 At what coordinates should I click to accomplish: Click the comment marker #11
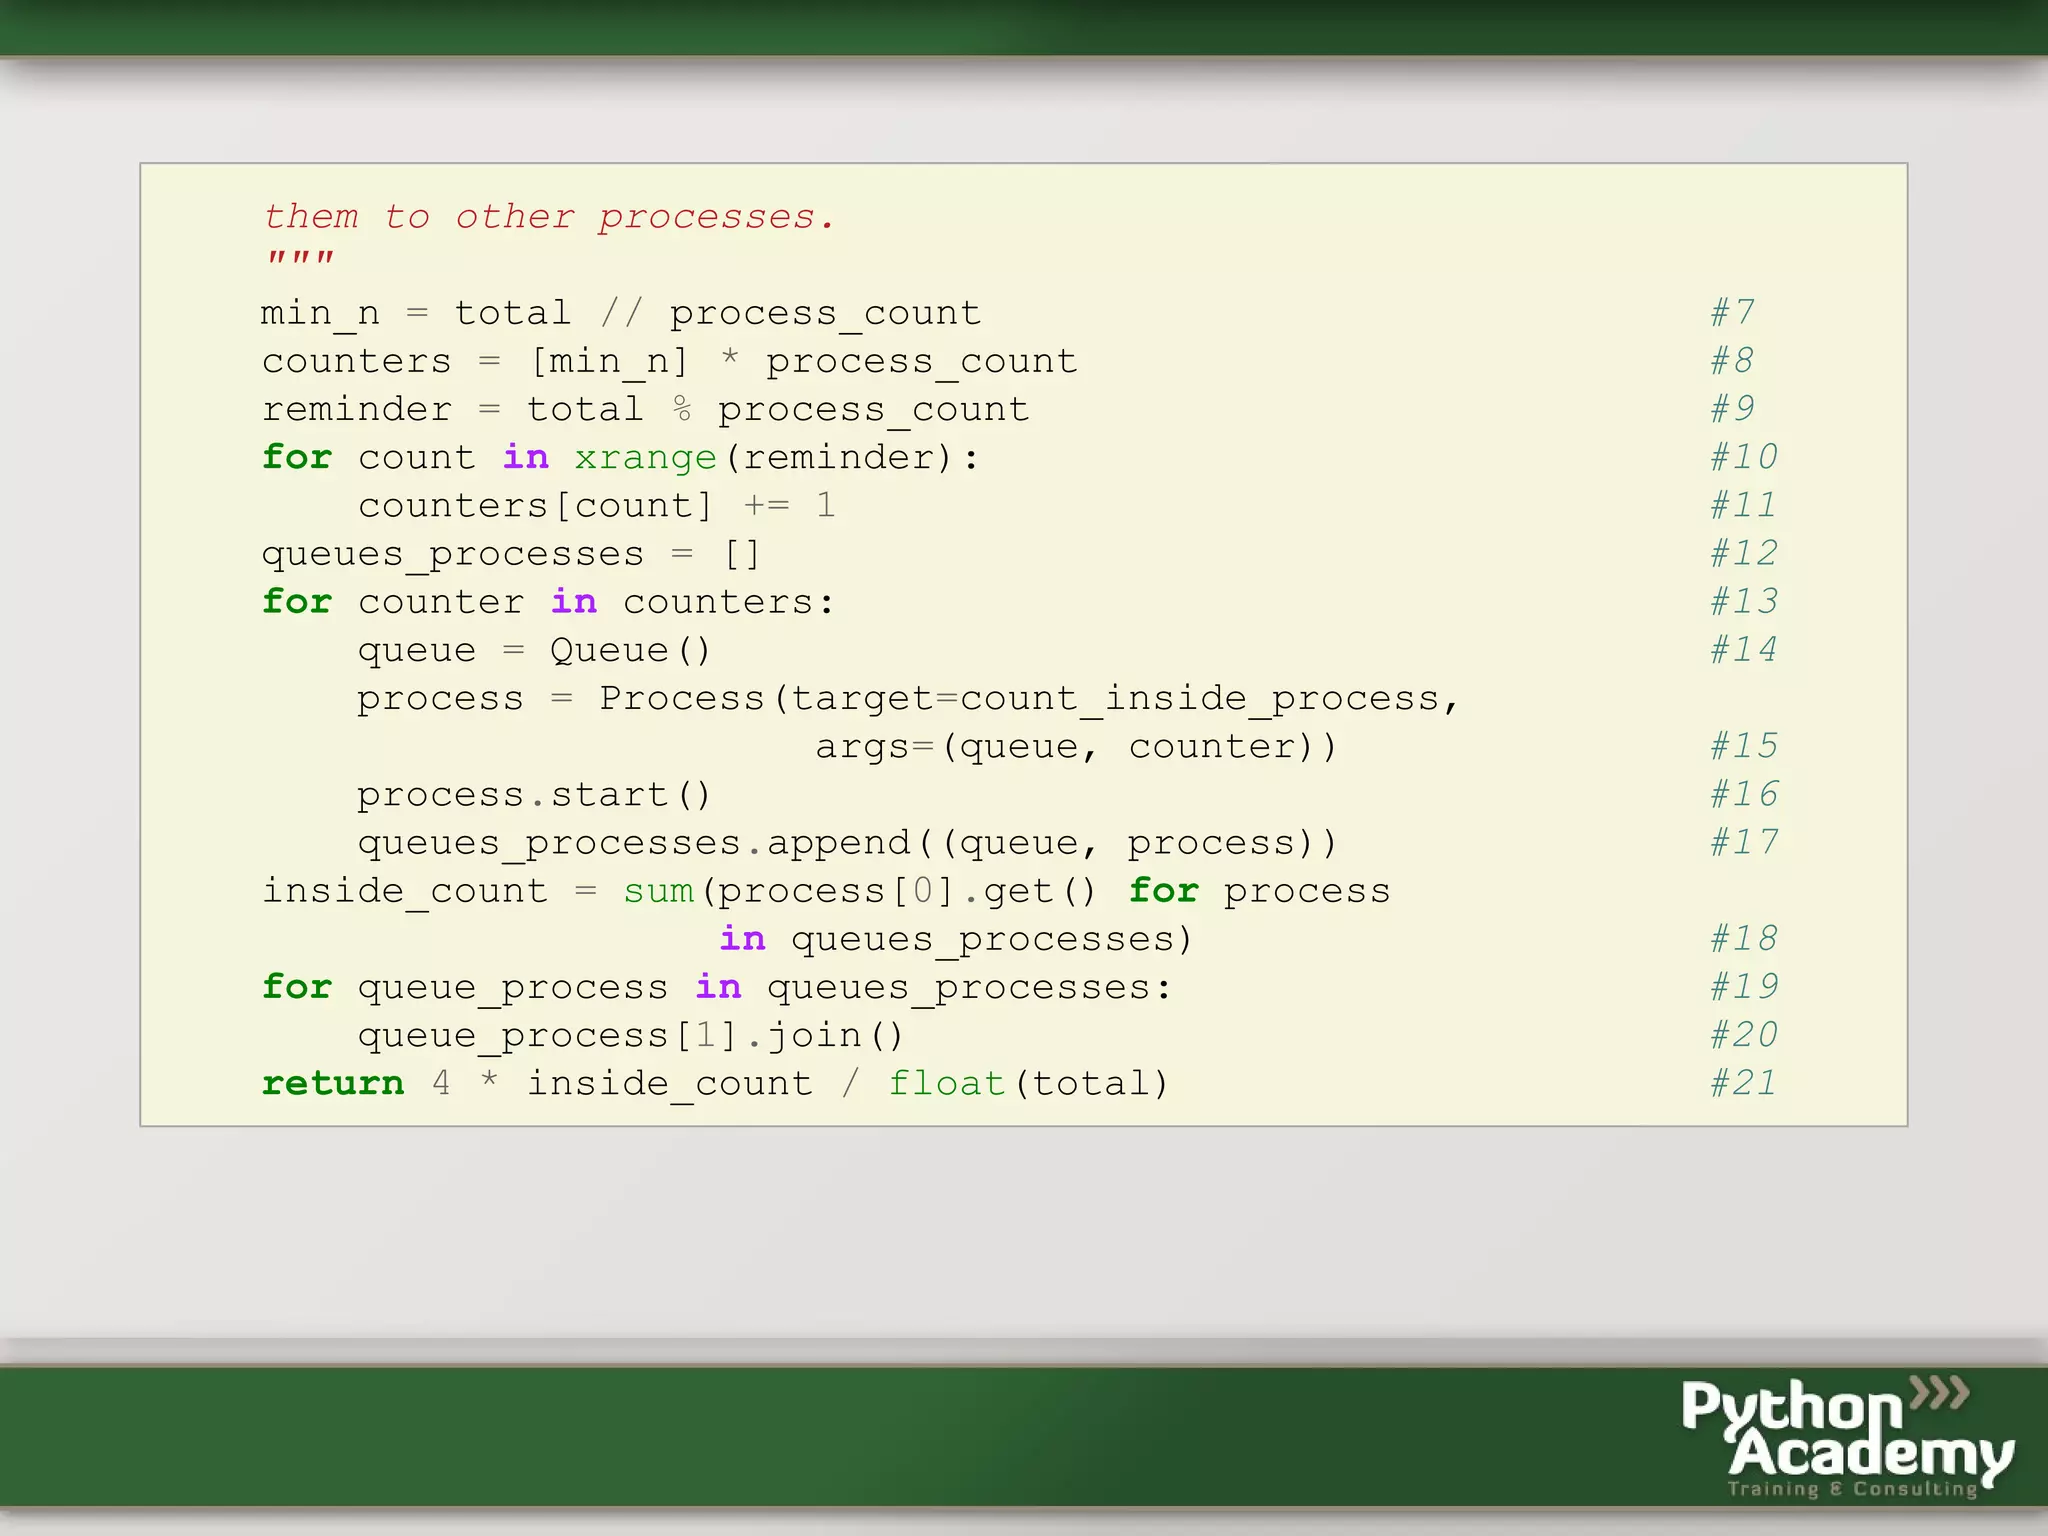point(1744,505)
